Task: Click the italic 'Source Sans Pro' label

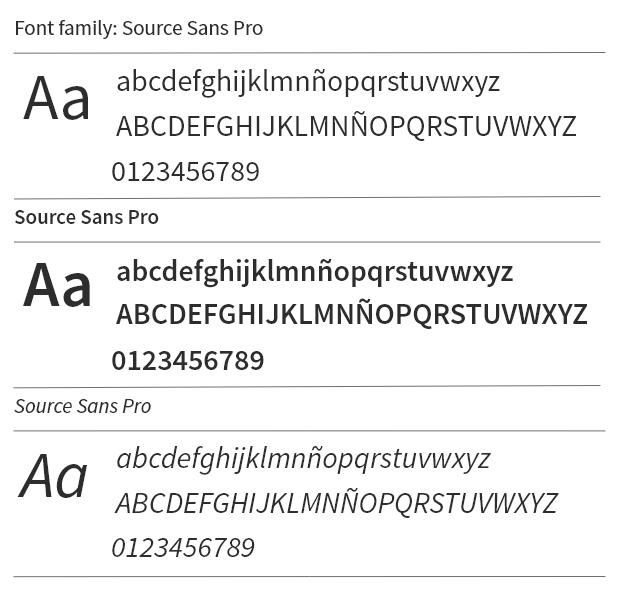Action: 83,406
